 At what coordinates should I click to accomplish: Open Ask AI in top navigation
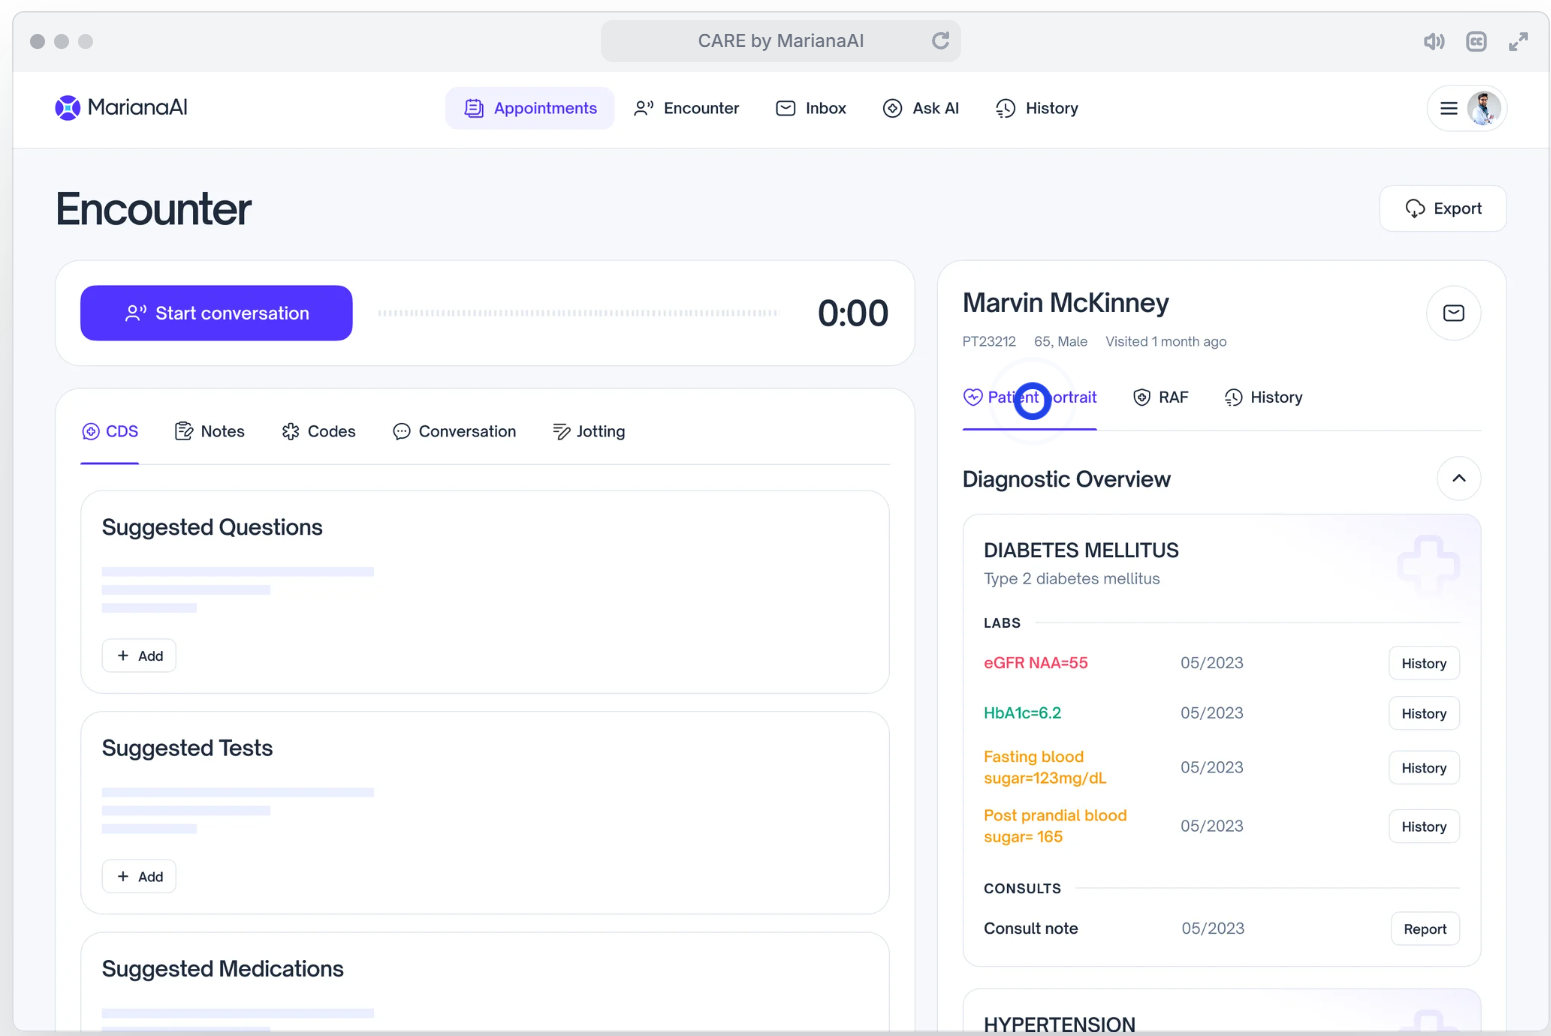(x=921, y=108)
